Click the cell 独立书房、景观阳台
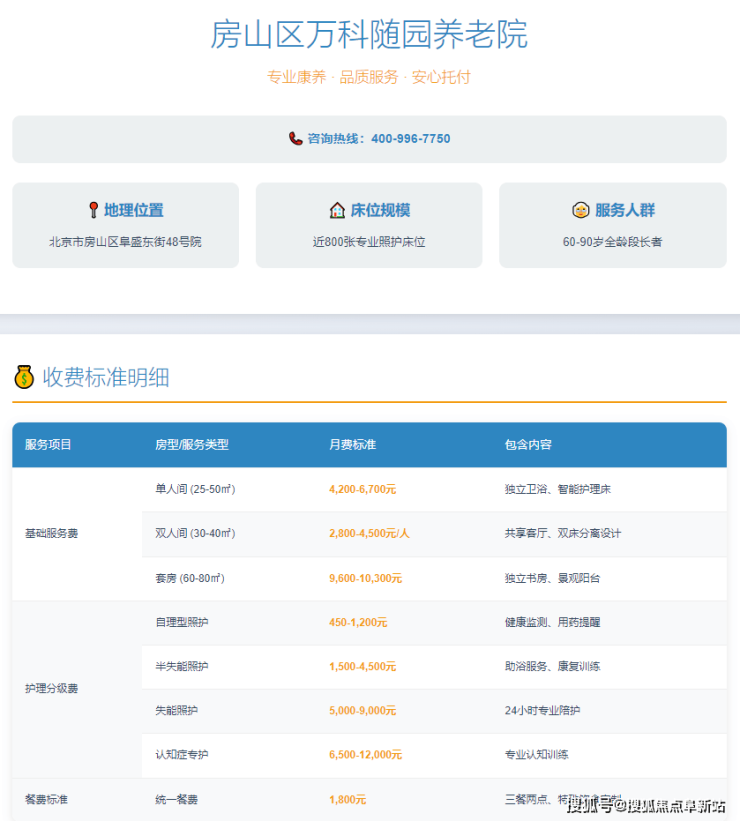The height and width of the screenshot is (821, 740). tap(553, 578)
